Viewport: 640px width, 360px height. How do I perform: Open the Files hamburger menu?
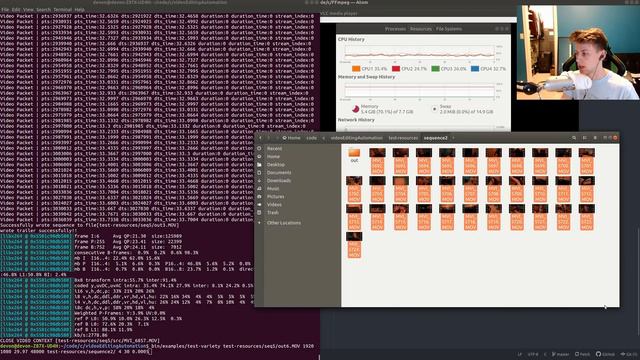pyautogui.click(x=595, y=138)
